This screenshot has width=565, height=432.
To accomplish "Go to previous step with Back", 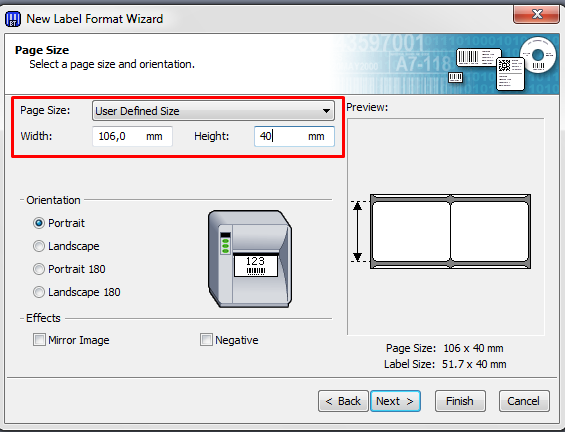I will pyautogui.click(x=343, y=401).
